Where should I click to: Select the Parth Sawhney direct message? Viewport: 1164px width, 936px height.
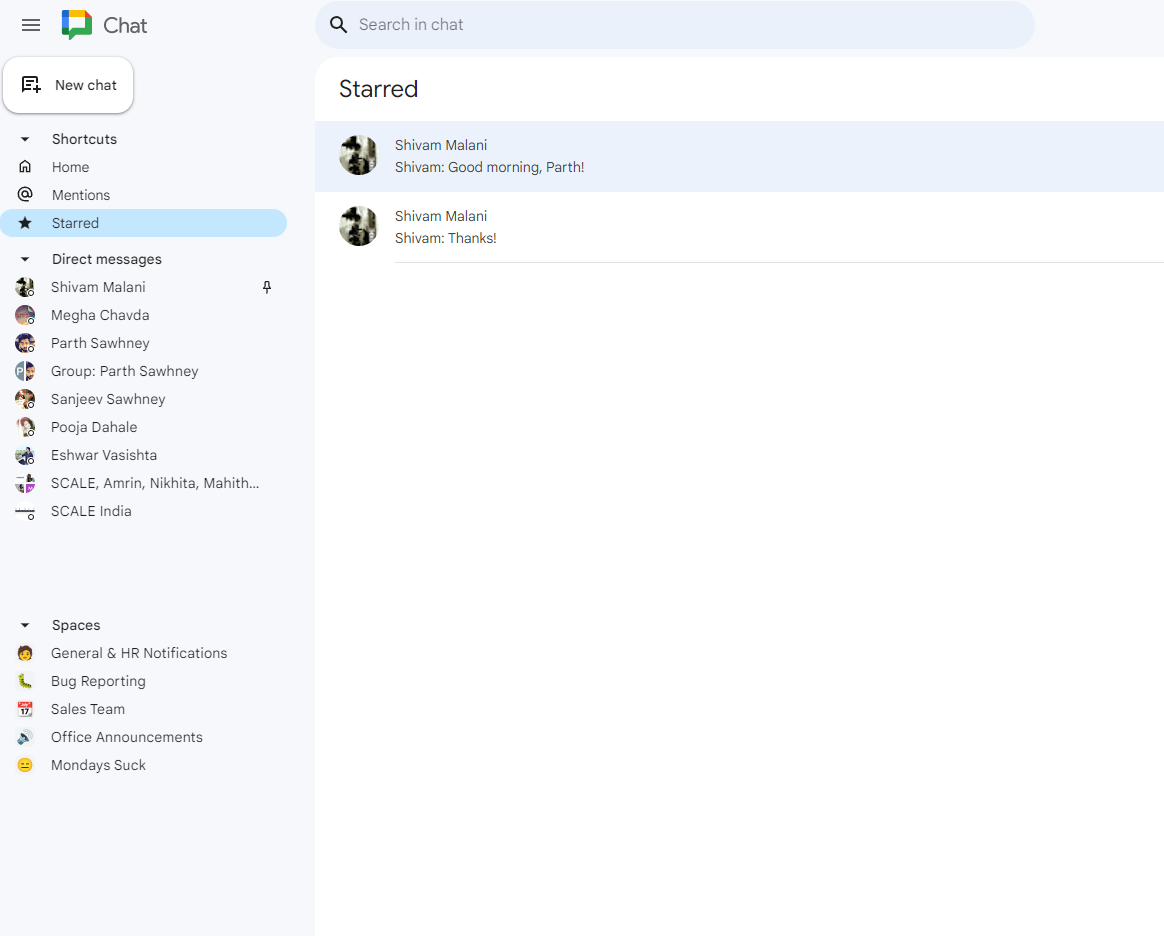pyautogui.click(x=100, y=342)
